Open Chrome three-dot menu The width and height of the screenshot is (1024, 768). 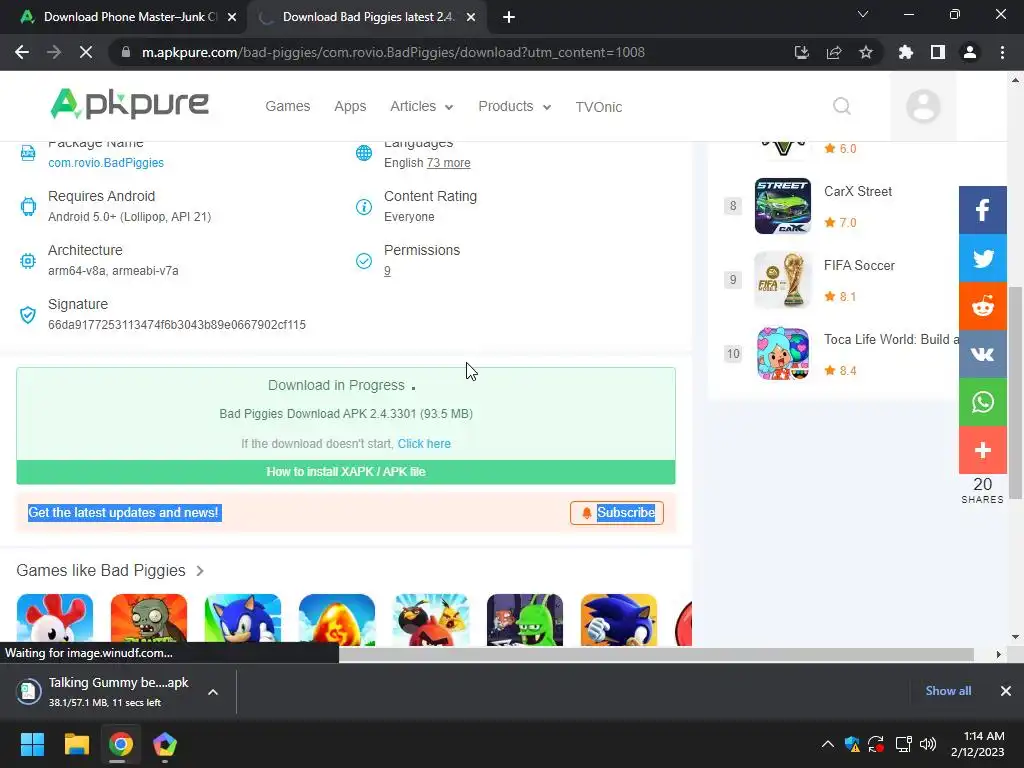(1002, 52)
